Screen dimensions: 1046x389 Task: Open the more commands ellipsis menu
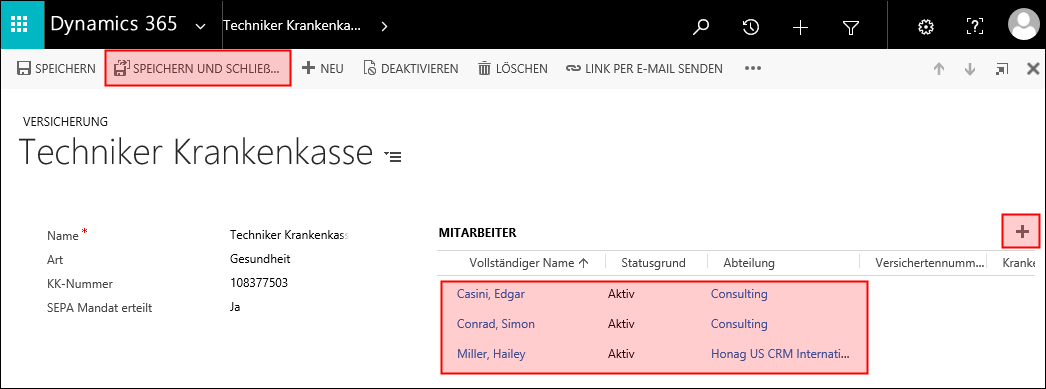pyautogui.click(x=753, y=68)
